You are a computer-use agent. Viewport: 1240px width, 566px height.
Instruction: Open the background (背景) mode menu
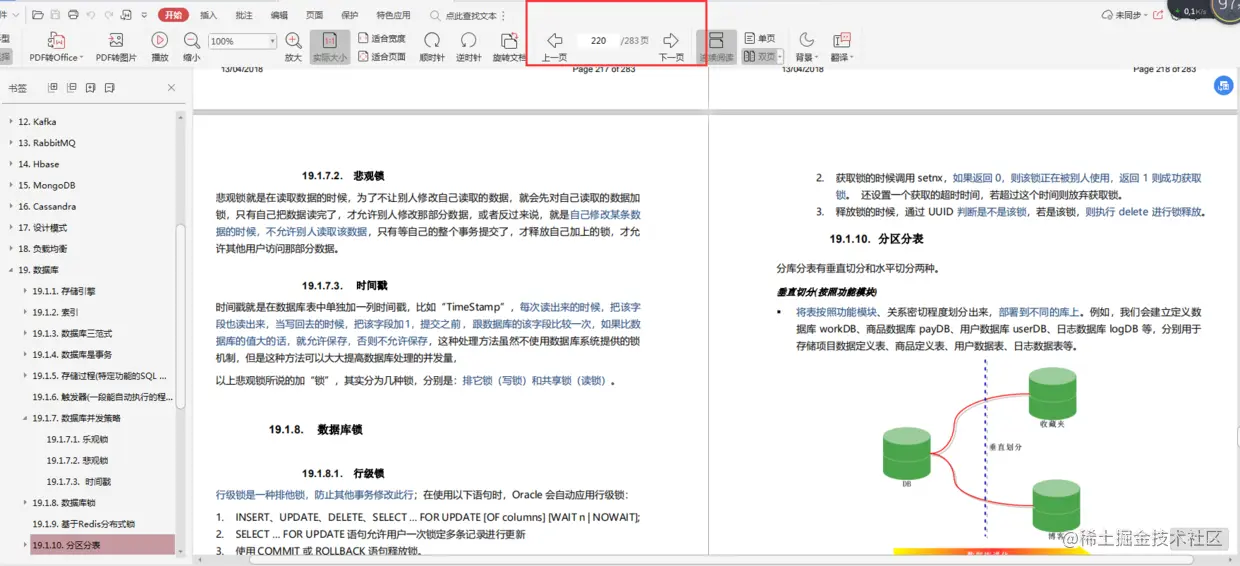coord(805,46)
